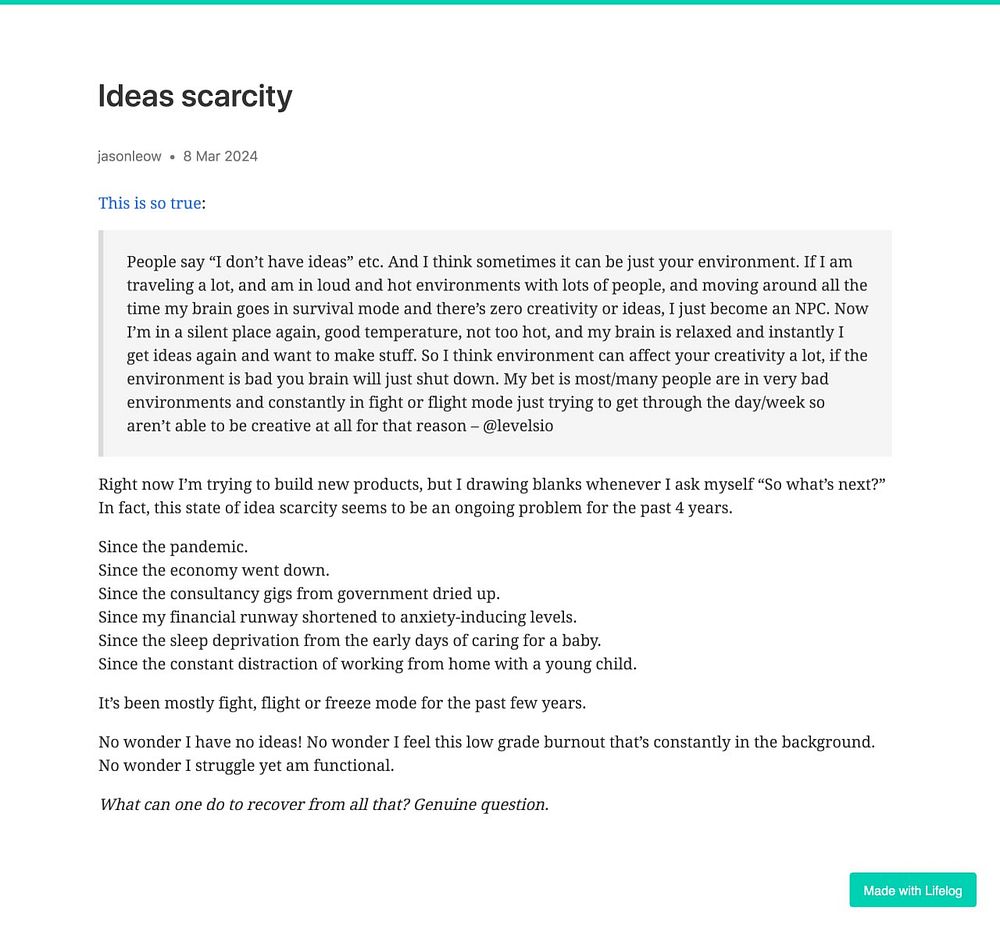Click the "Made with Lifelog" button
This screenshot has width=1000, height=927.
pyautogui.click(x=912, y=890)
